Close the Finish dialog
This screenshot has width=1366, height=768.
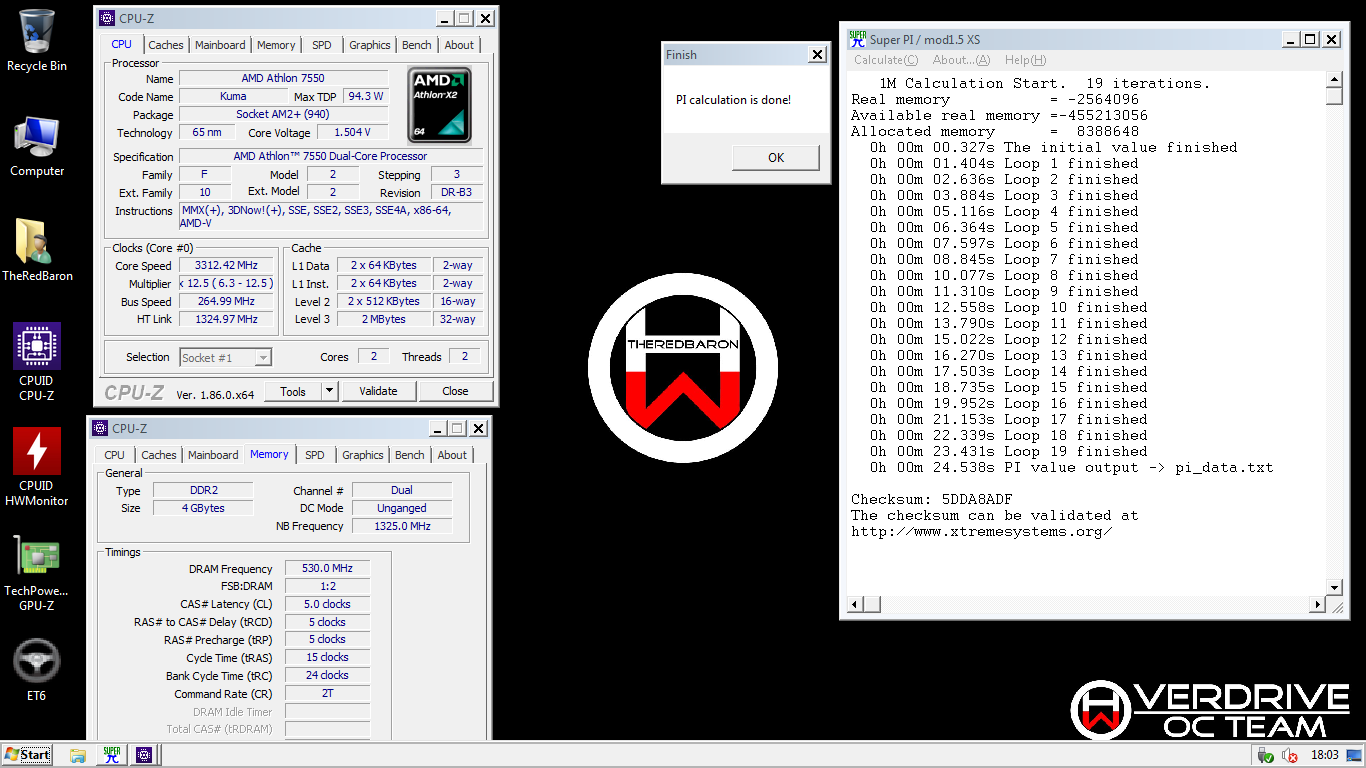pyautogui.click(x=817, y=55)
